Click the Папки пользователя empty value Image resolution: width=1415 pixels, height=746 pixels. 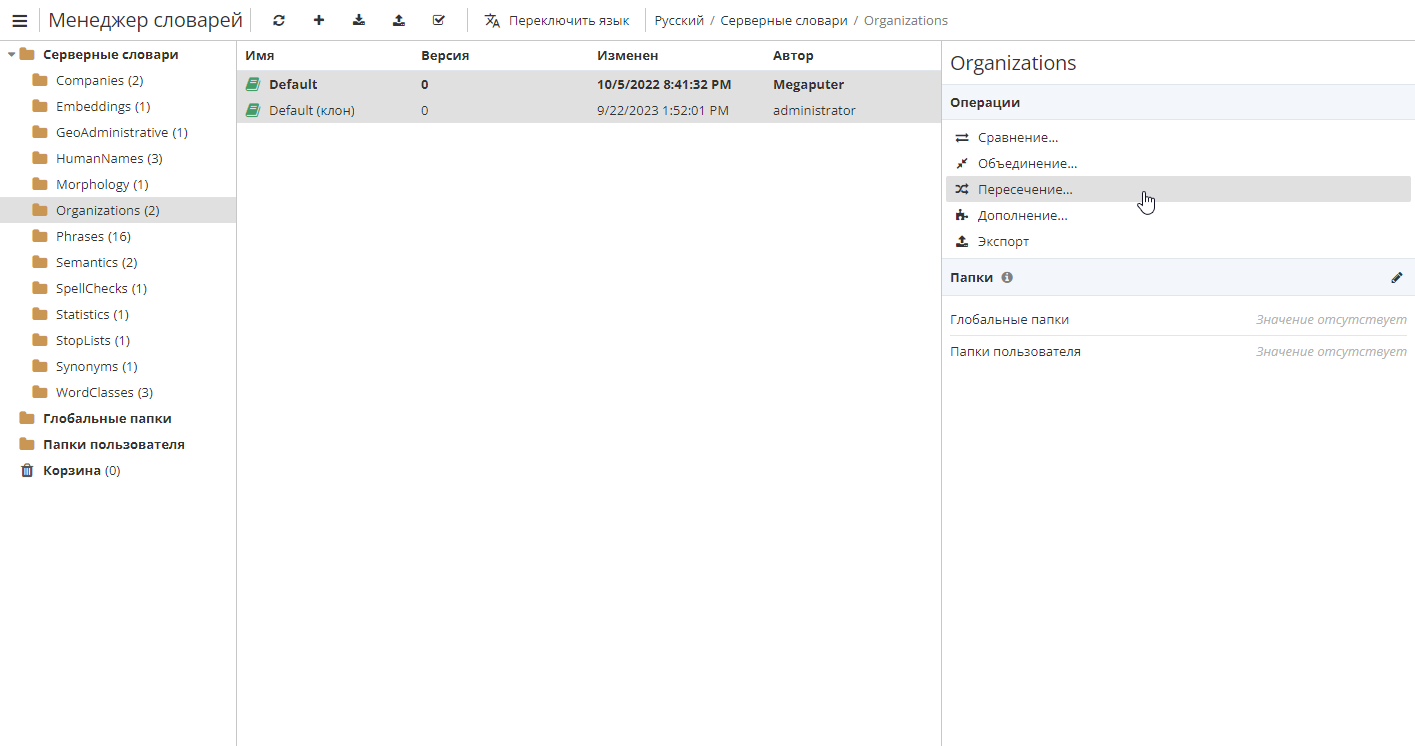click(x=1331, y=351)
